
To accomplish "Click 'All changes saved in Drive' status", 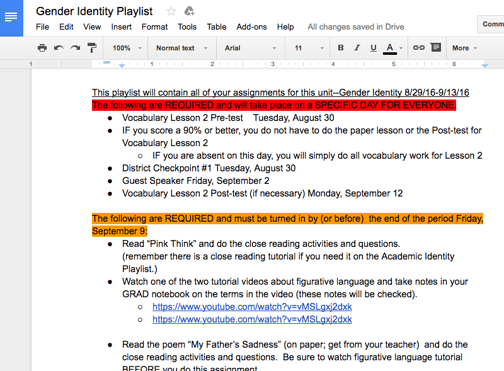I will click(x=356, y=27).
